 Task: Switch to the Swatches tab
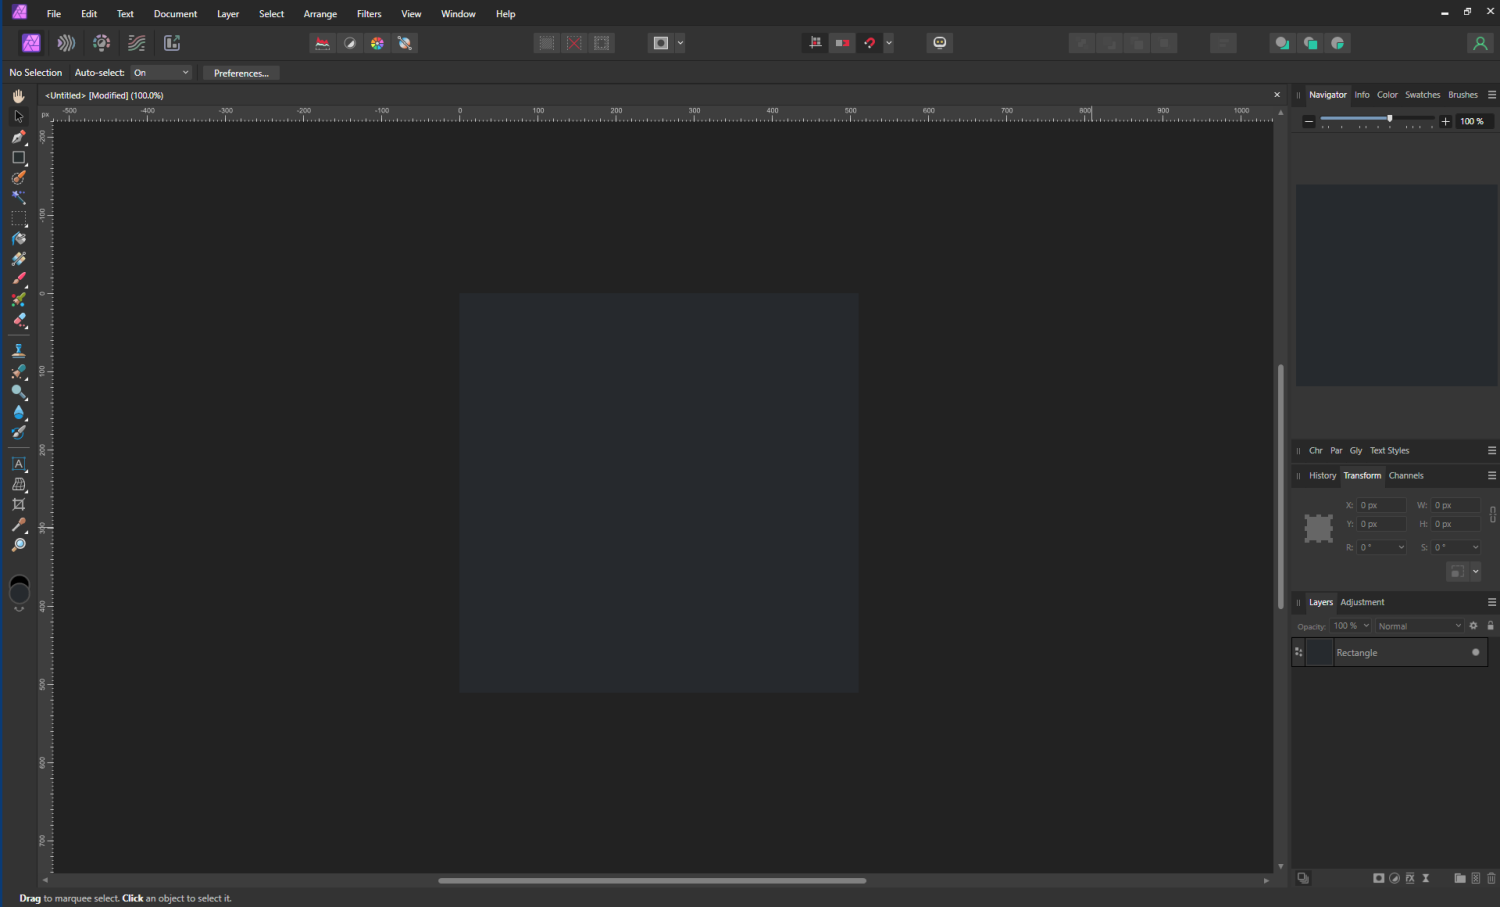coord(1422,94)
